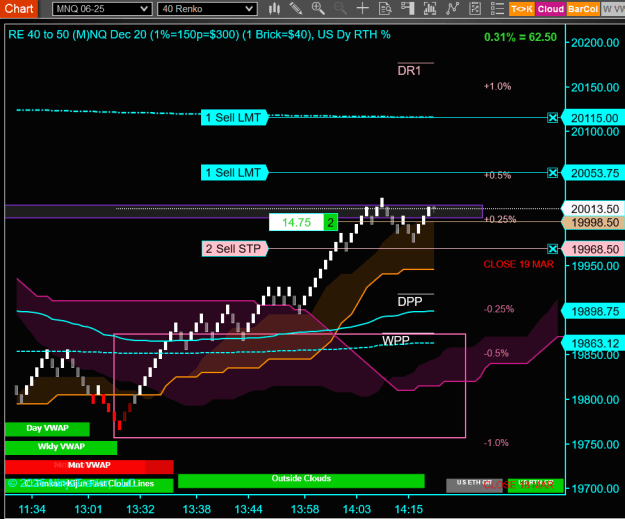The image size is (625, 519).
Task: Click the greyed zoom out magnifier icon
Action: (340, 8)
